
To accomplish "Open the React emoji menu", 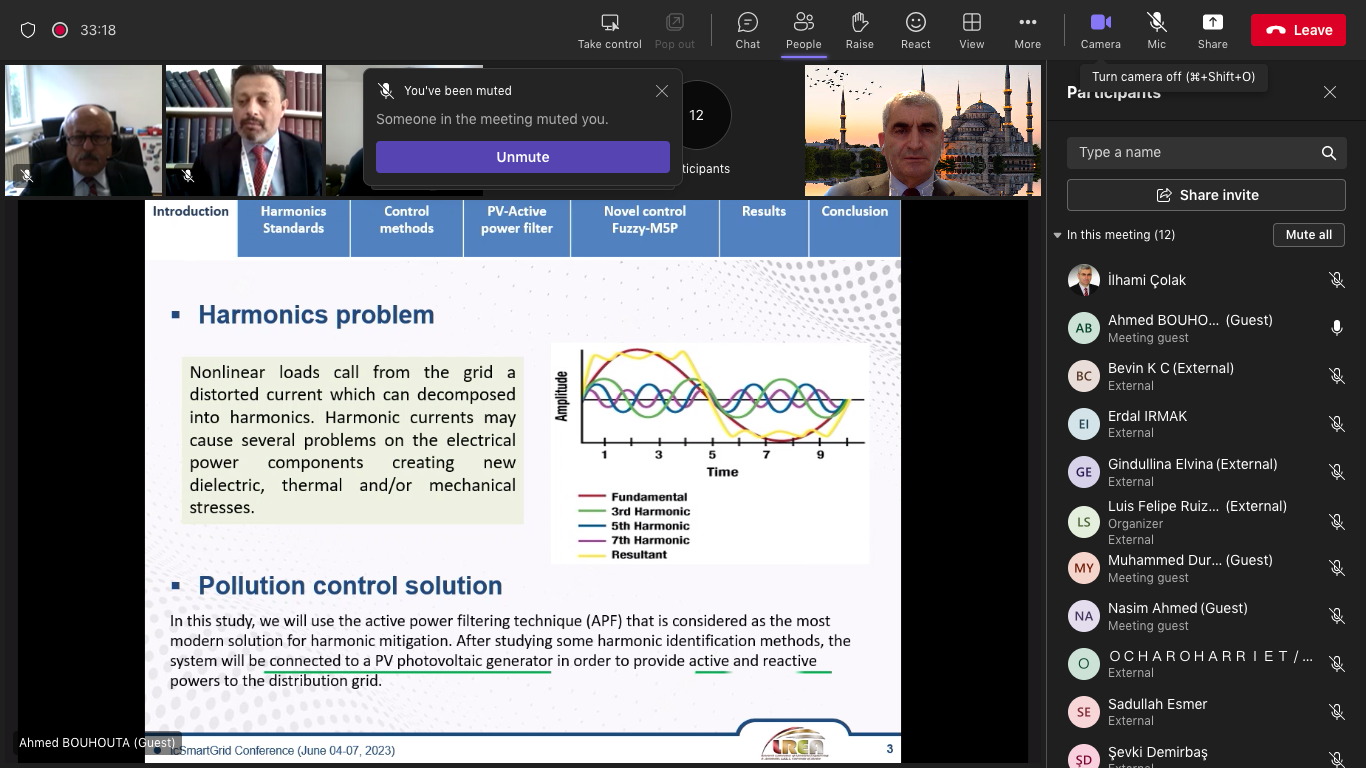I will pos(915,30).
